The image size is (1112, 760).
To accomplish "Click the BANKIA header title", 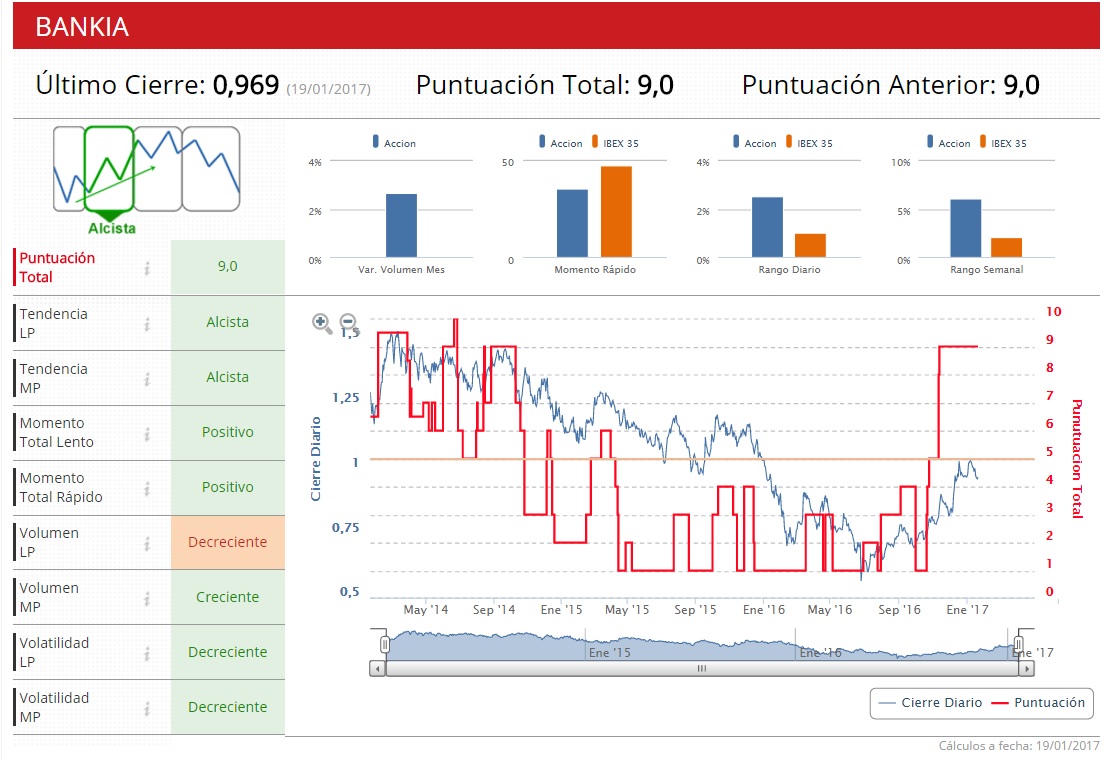I will (x=82, y=27).
